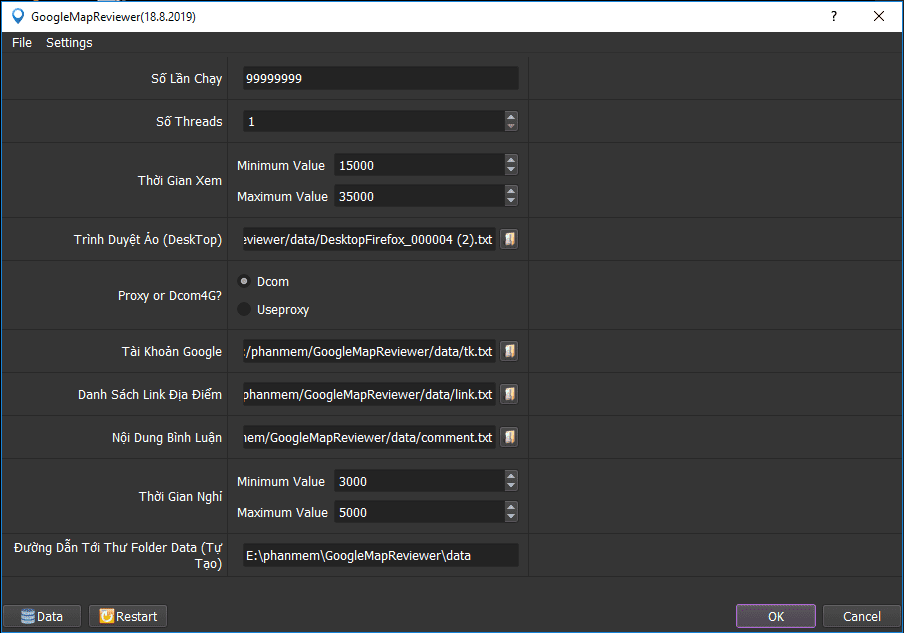Increase Thời Gian Nghỉ minimum value
The height and width of the screenshot is (633, 904).
[x=511, y=476]
